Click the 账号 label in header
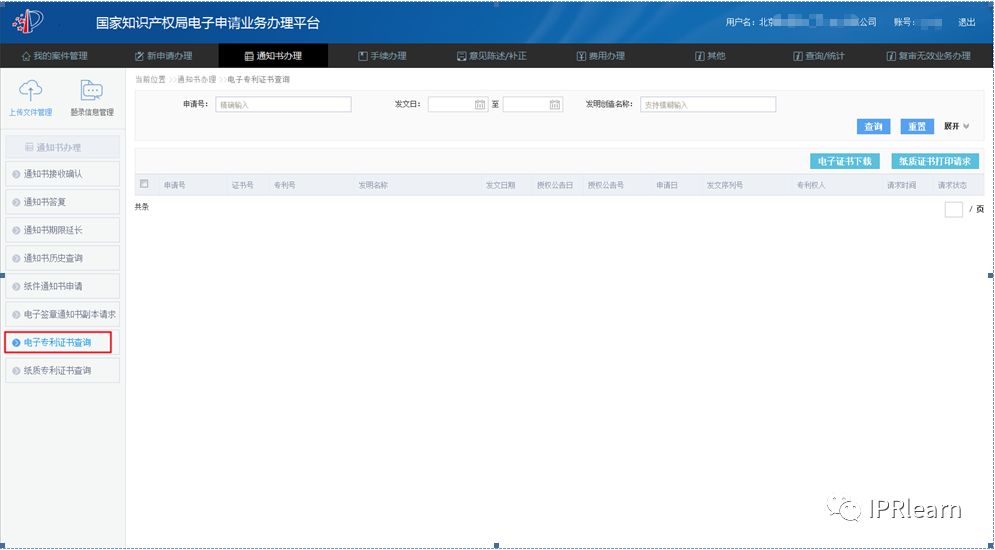Viewport: 995px width, 550px height. tap(904, 22)
